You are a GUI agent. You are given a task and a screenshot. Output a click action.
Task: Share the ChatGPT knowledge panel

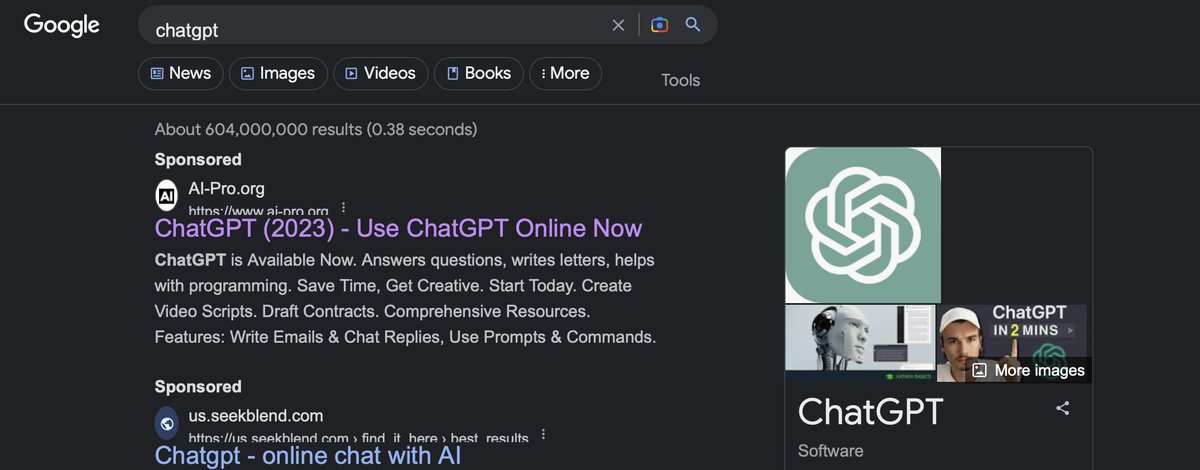pos(1063,408)
